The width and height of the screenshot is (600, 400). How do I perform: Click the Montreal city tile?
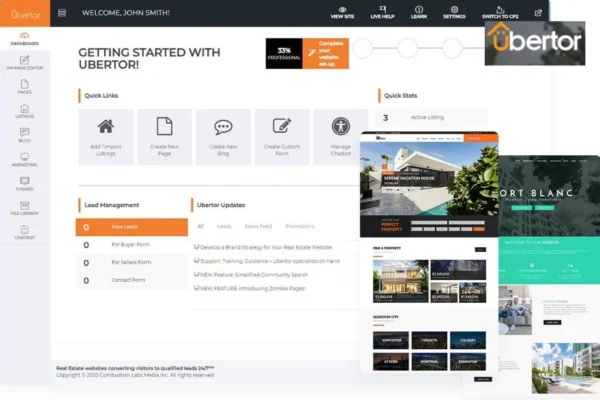tap(429, 362)
